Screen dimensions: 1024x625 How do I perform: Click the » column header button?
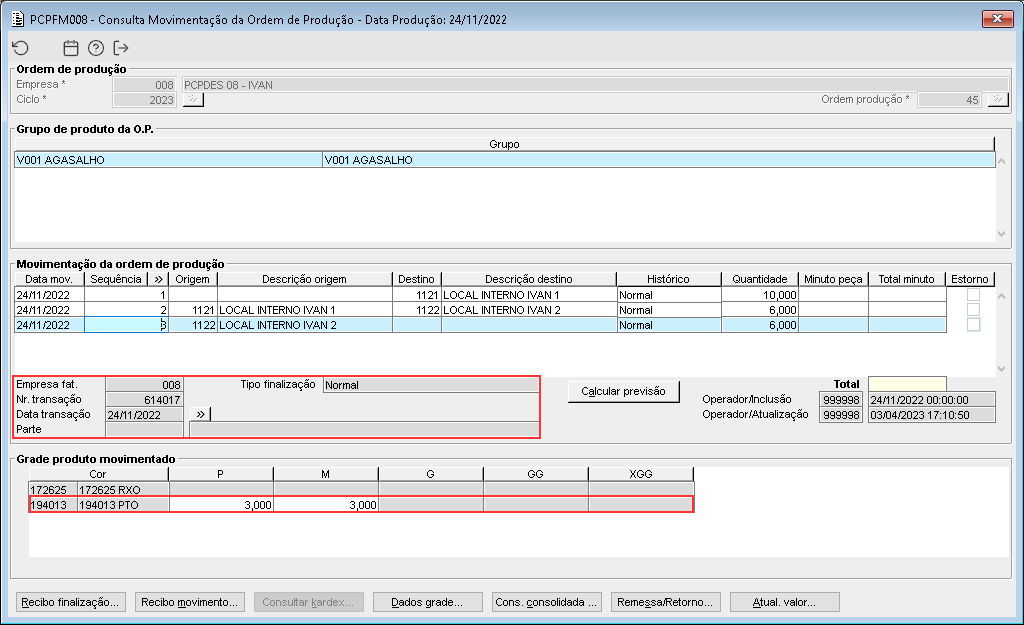click(x=159, y=279)
